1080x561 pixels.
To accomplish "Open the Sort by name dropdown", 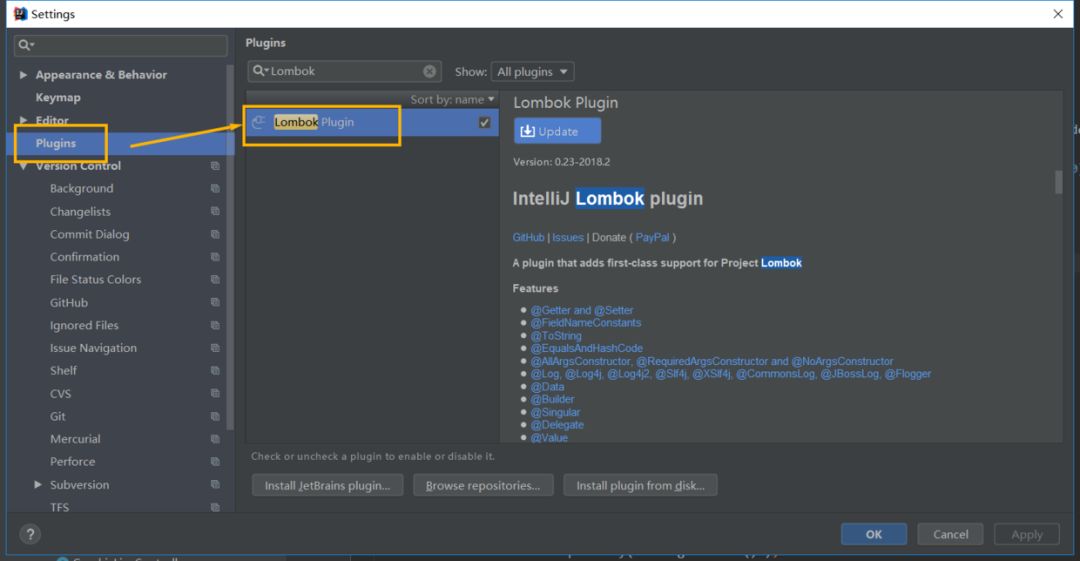I will (453, 99).
